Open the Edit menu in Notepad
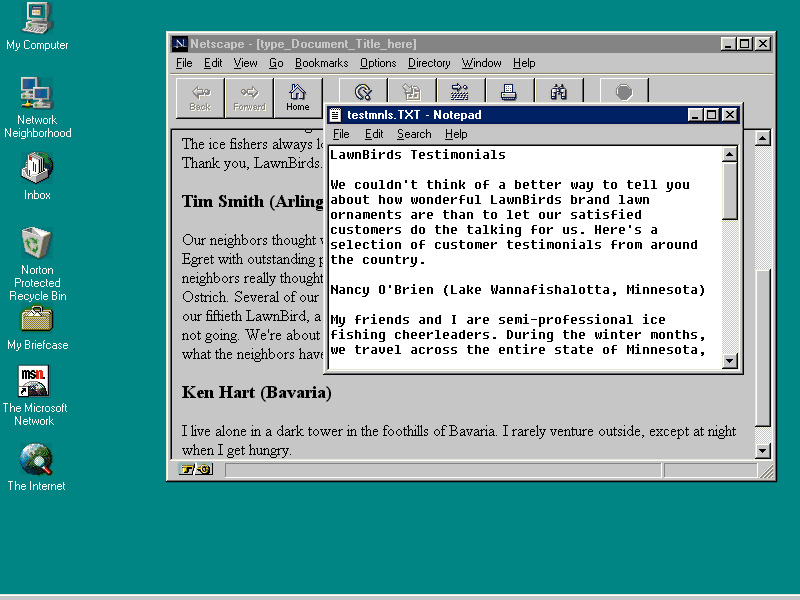The width and height of the screenshot is (800, 600). tap(374, 134)
